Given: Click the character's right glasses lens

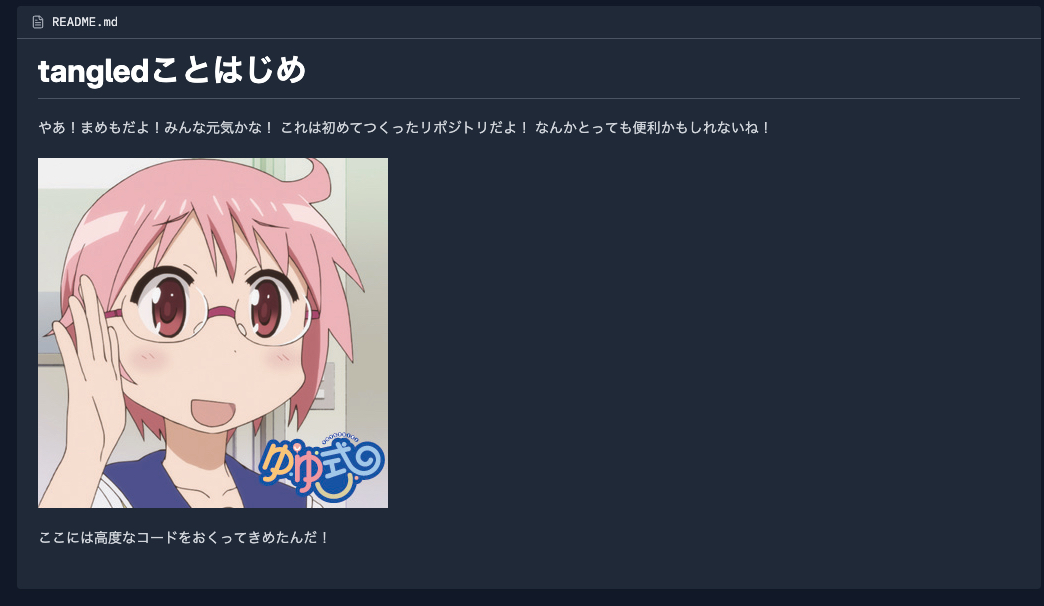Looking at the screenshot, I should point(275,311).
